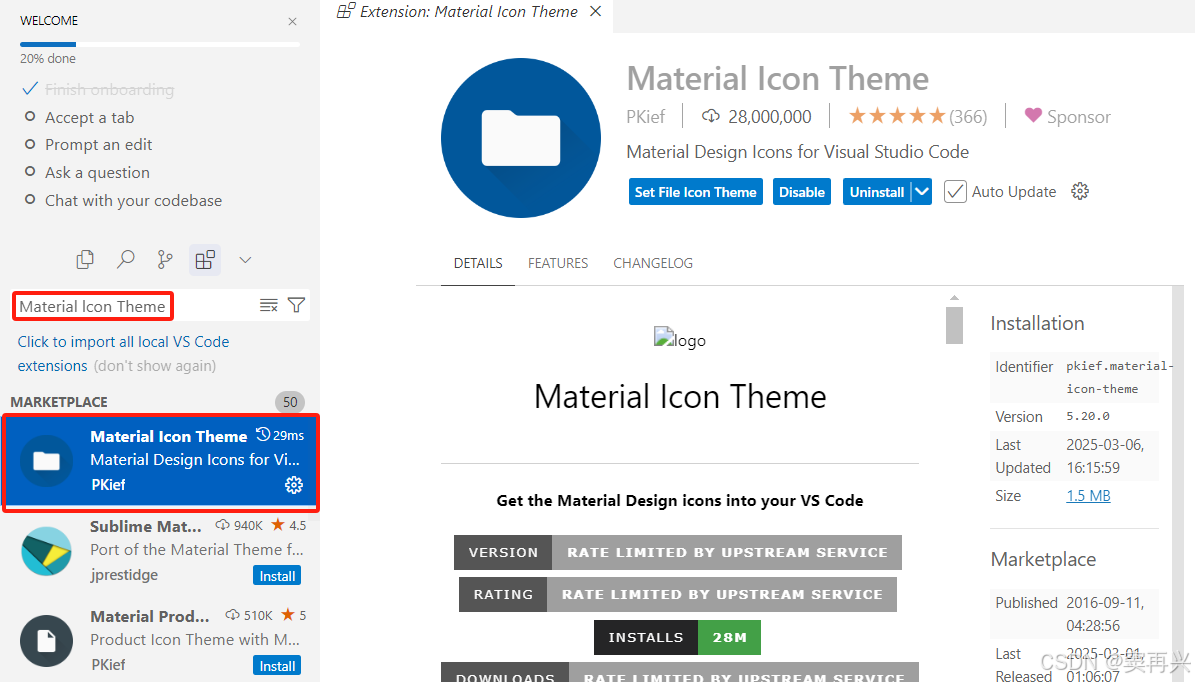
Task: Switch to the DETAILS tab
Action: 478,263
